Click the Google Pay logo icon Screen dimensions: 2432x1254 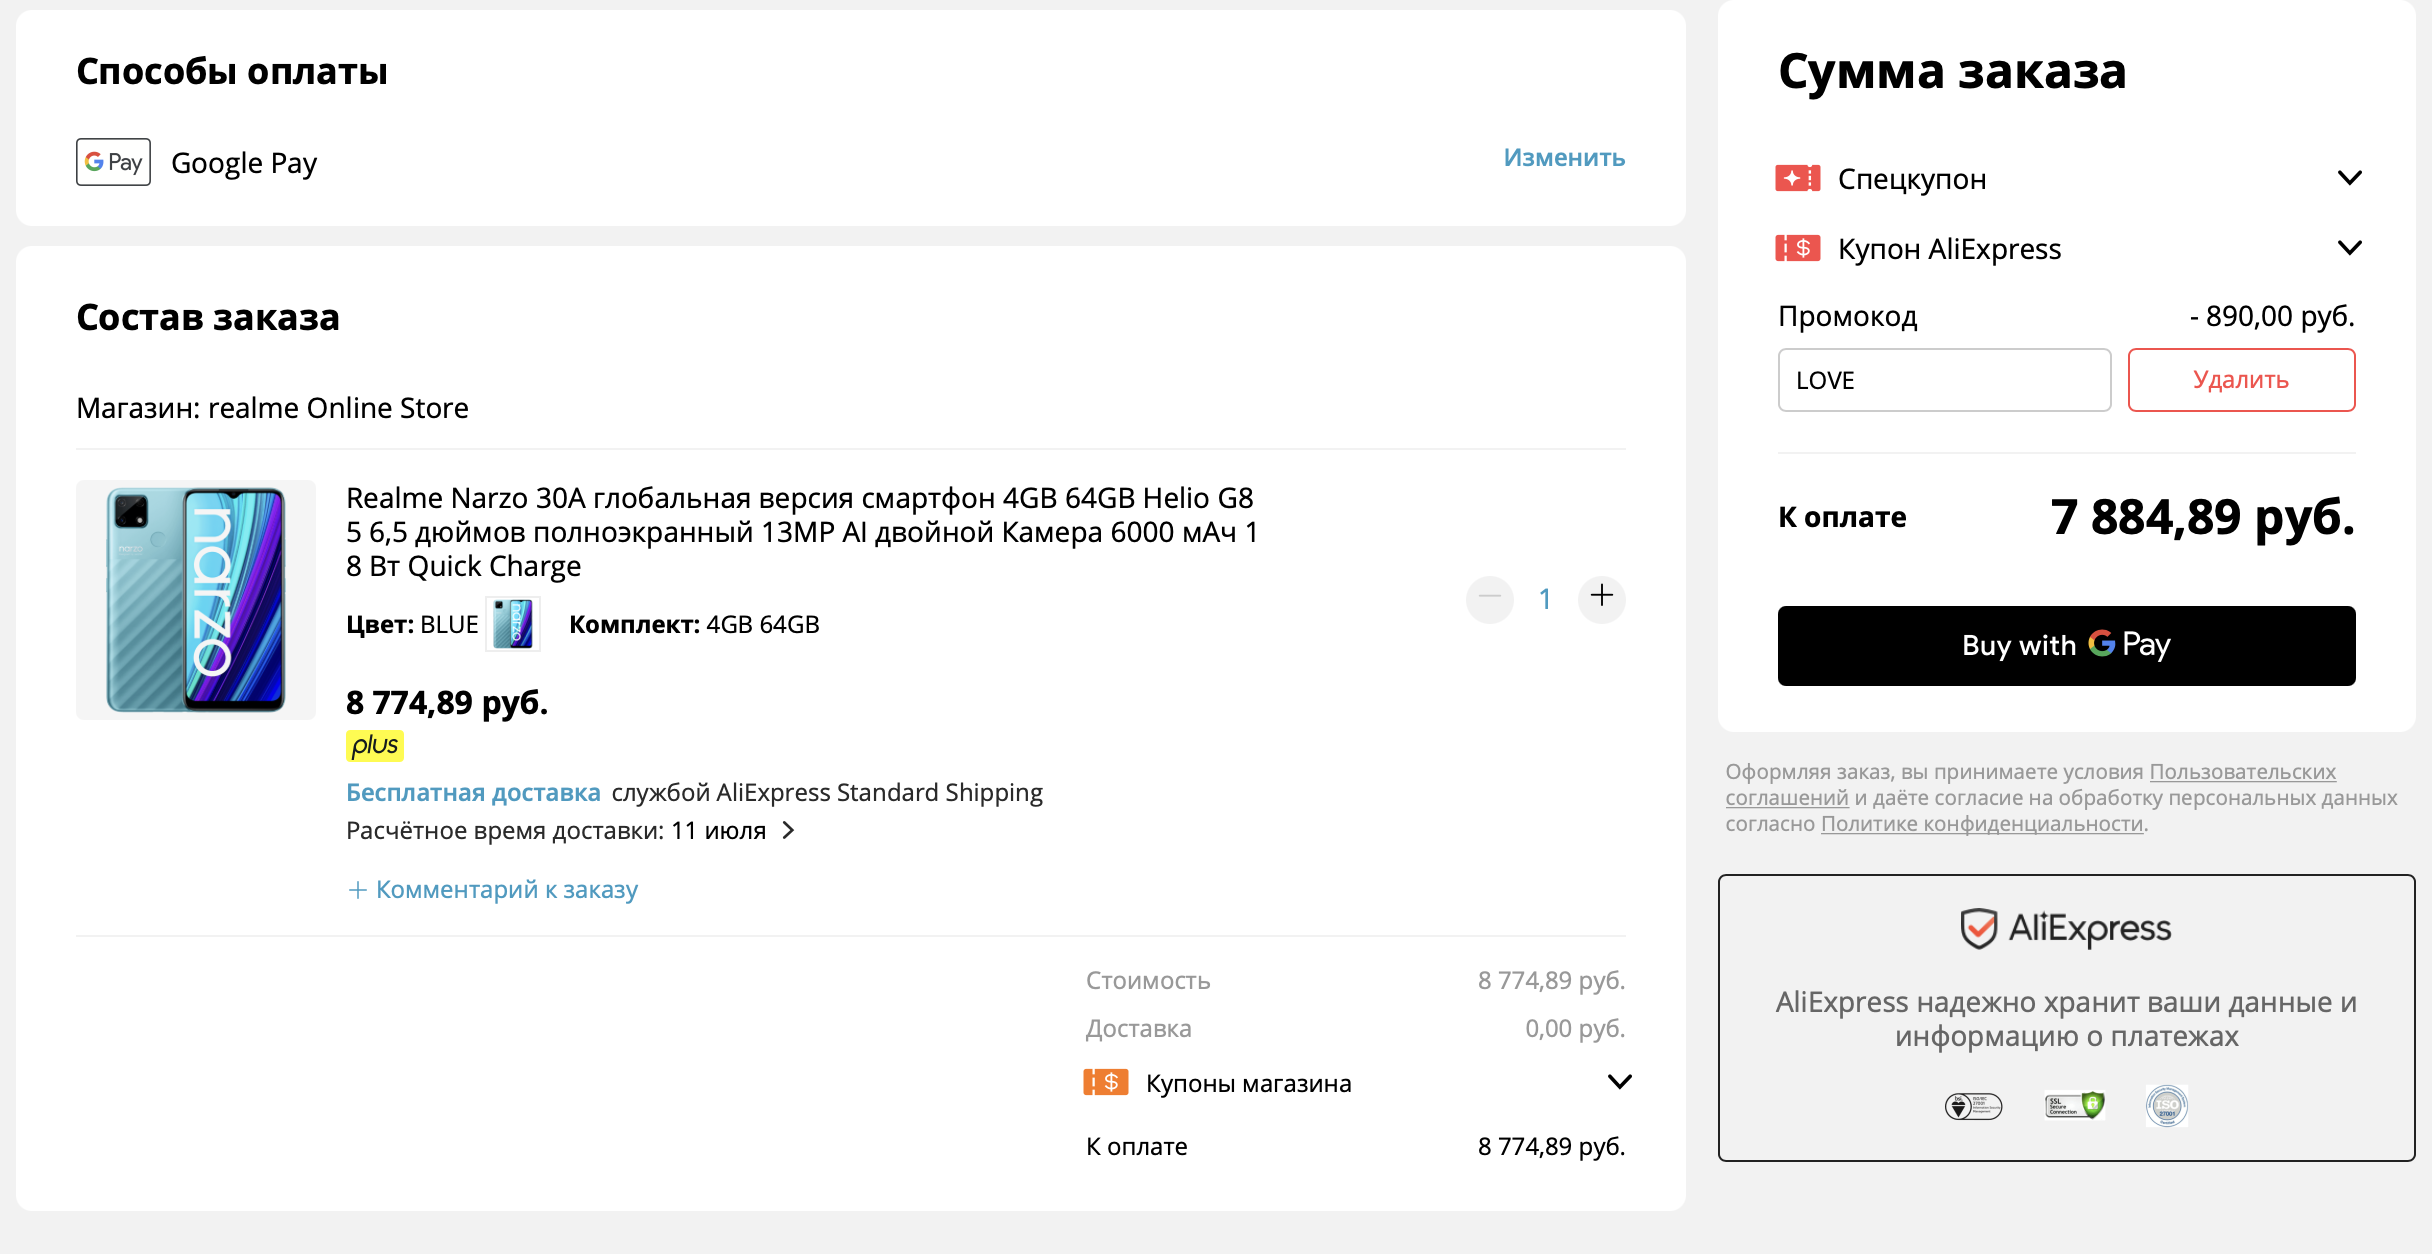[x=113, y=162]
